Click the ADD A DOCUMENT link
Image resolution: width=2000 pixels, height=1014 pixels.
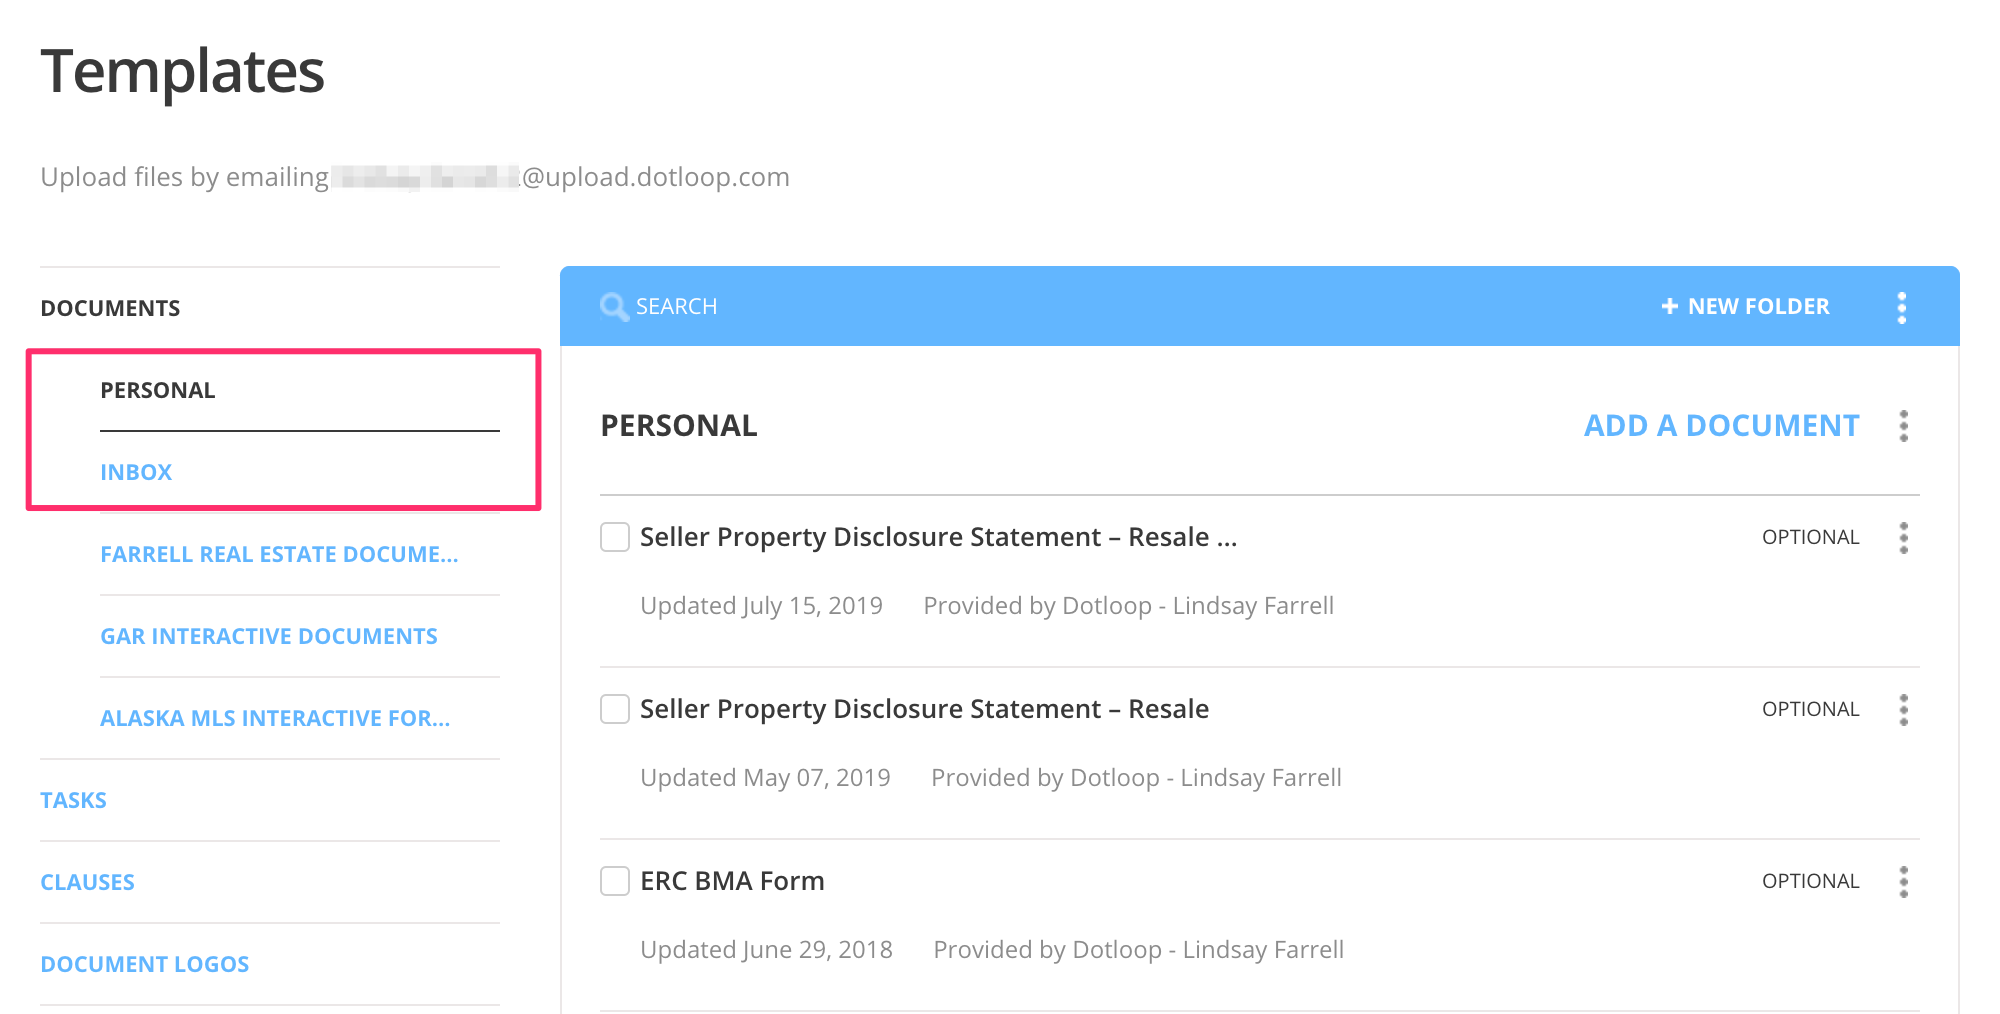[x=1721, y=425]
